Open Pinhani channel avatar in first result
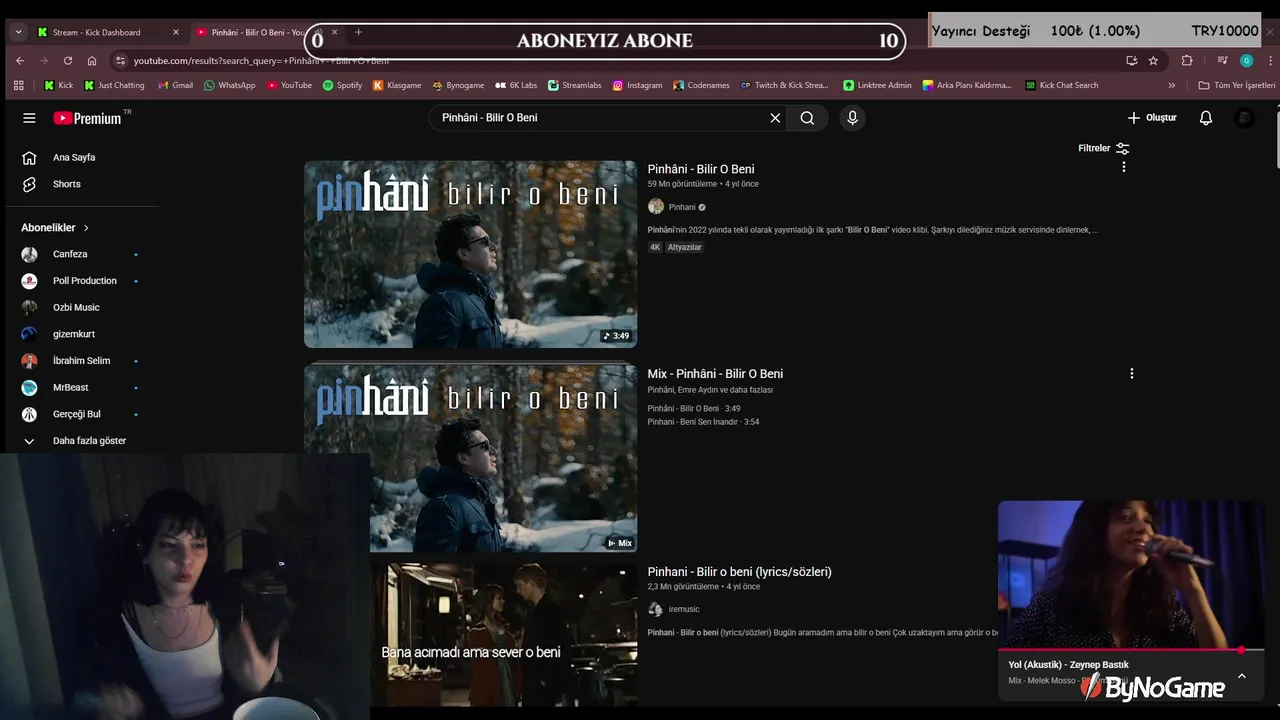This screenshot has height=720, width=1280. (656, 207)
